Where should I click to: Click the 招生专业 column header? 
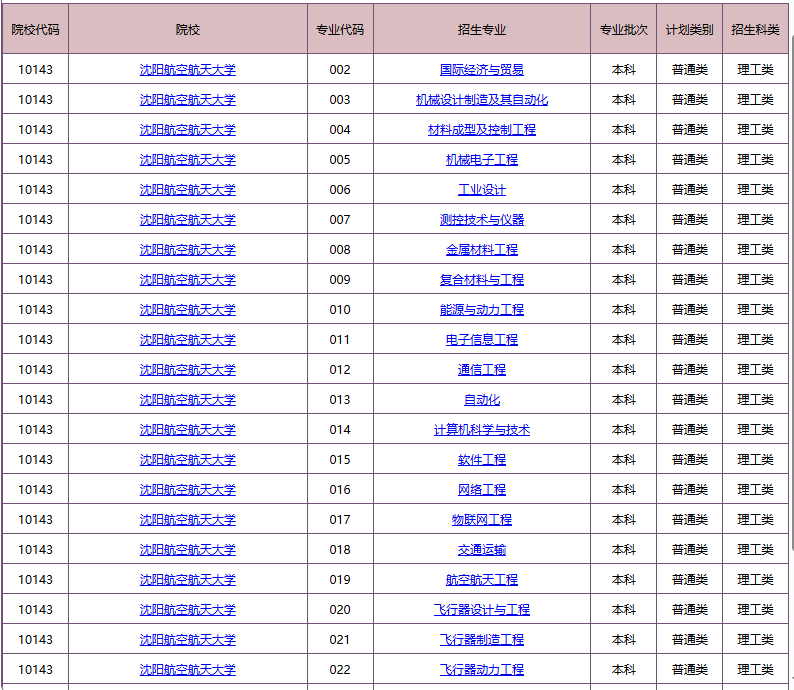coord(481,30)
